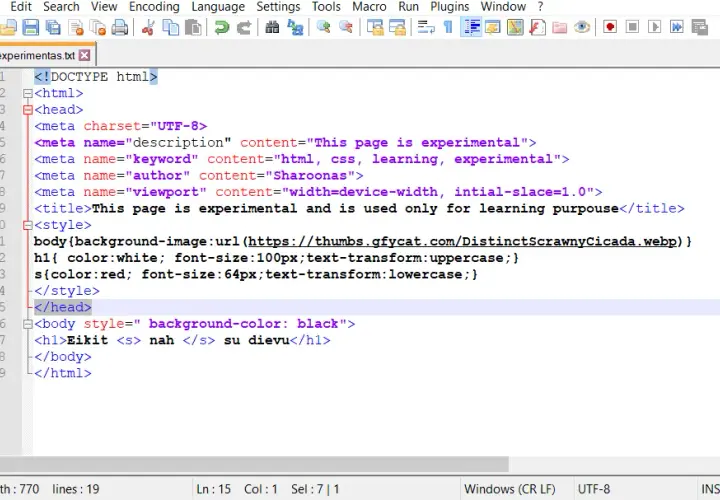Click the macro Playback icon
Viewport: 720px width, 500px height.
(x=654, y=28)
